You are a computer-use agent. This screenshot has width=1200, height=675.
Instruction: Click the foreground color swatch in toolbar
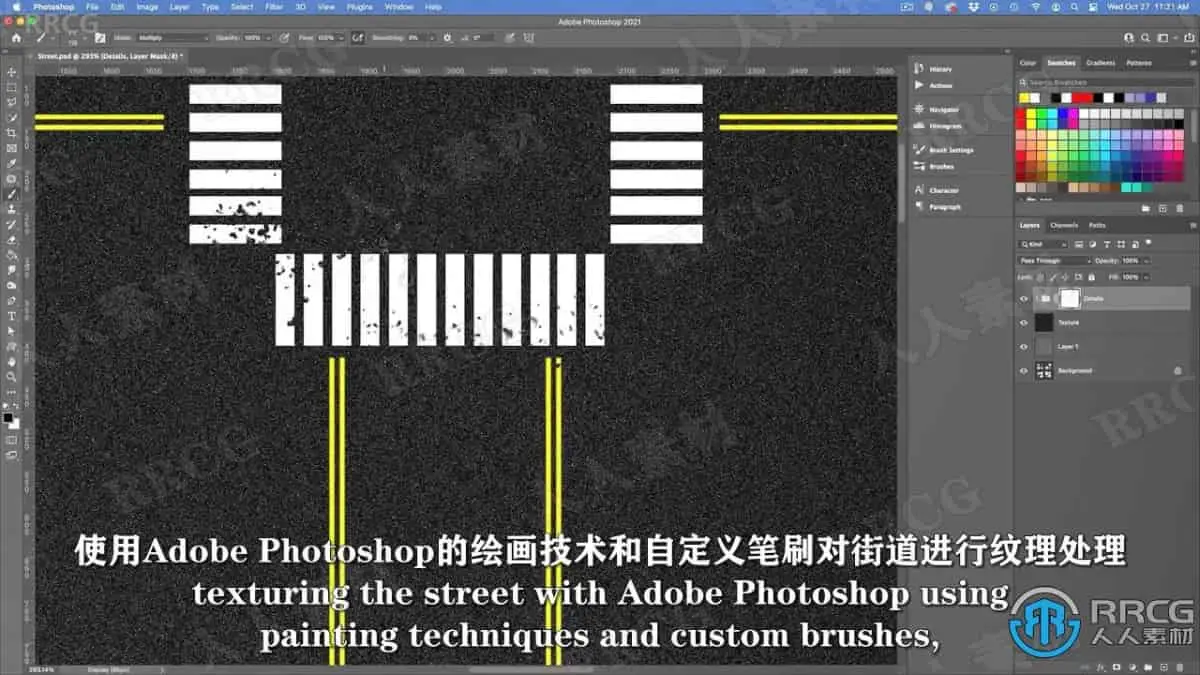click(9, 417)
